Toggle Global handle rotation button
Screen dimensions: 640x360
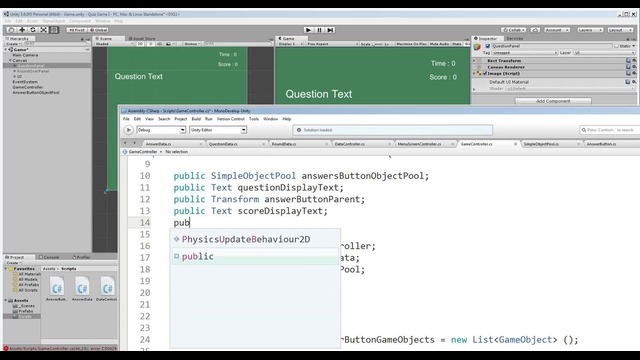pyautogui.click(x=98, y=30)
